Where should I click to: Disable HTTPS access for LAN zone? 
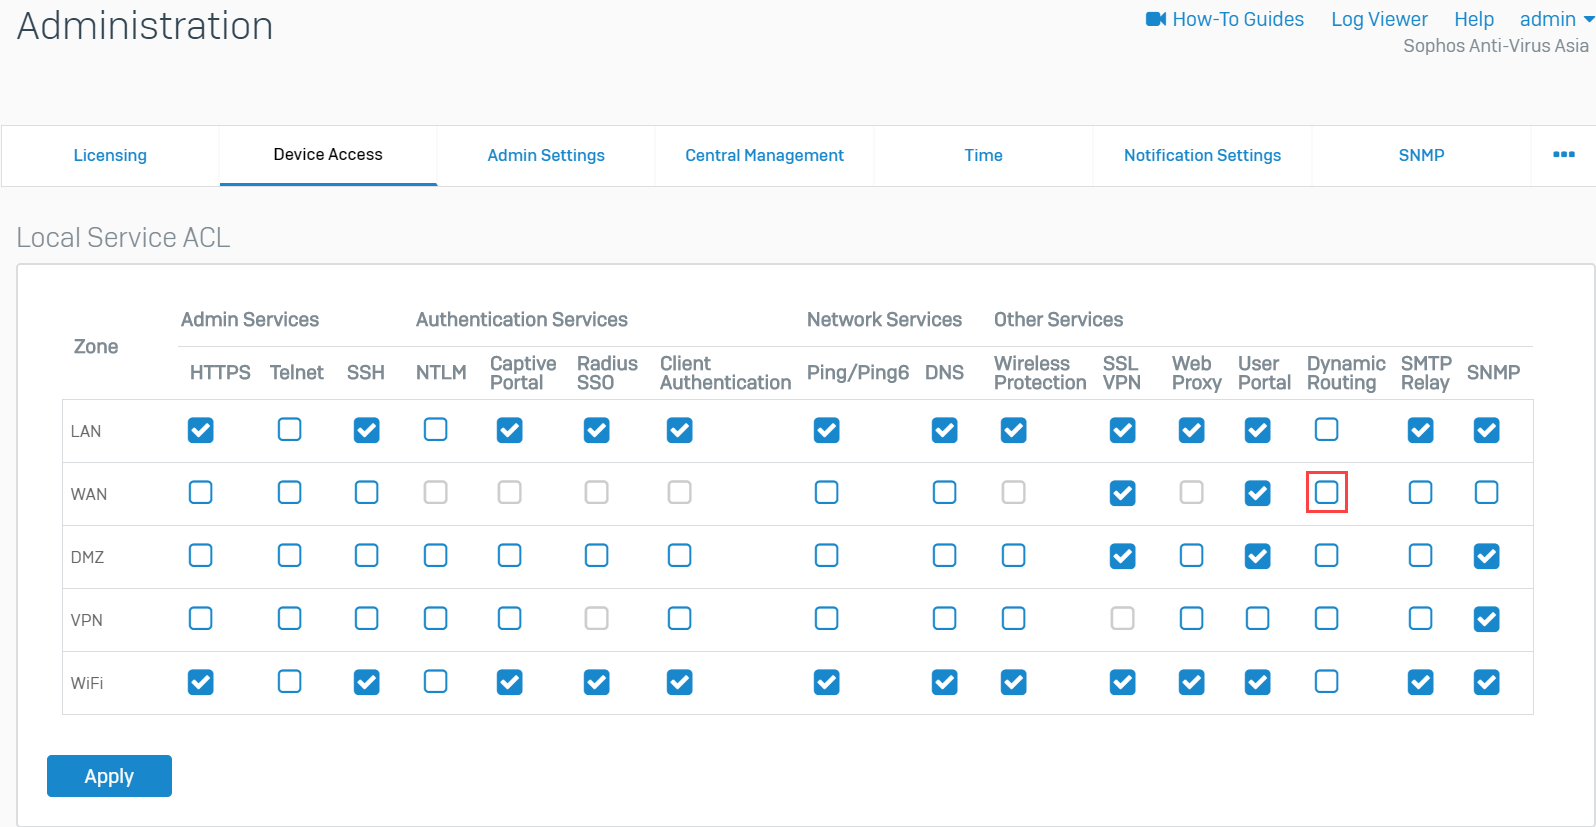(x=201, y=430)
